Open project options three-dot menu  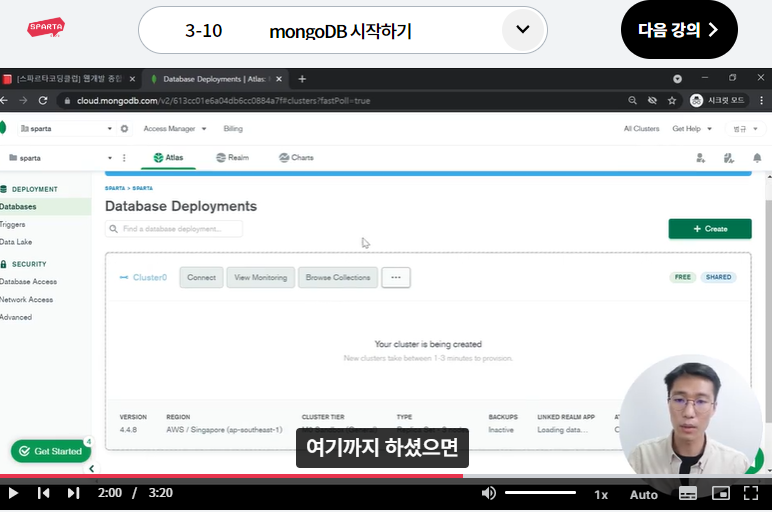[x=124, y=158]
